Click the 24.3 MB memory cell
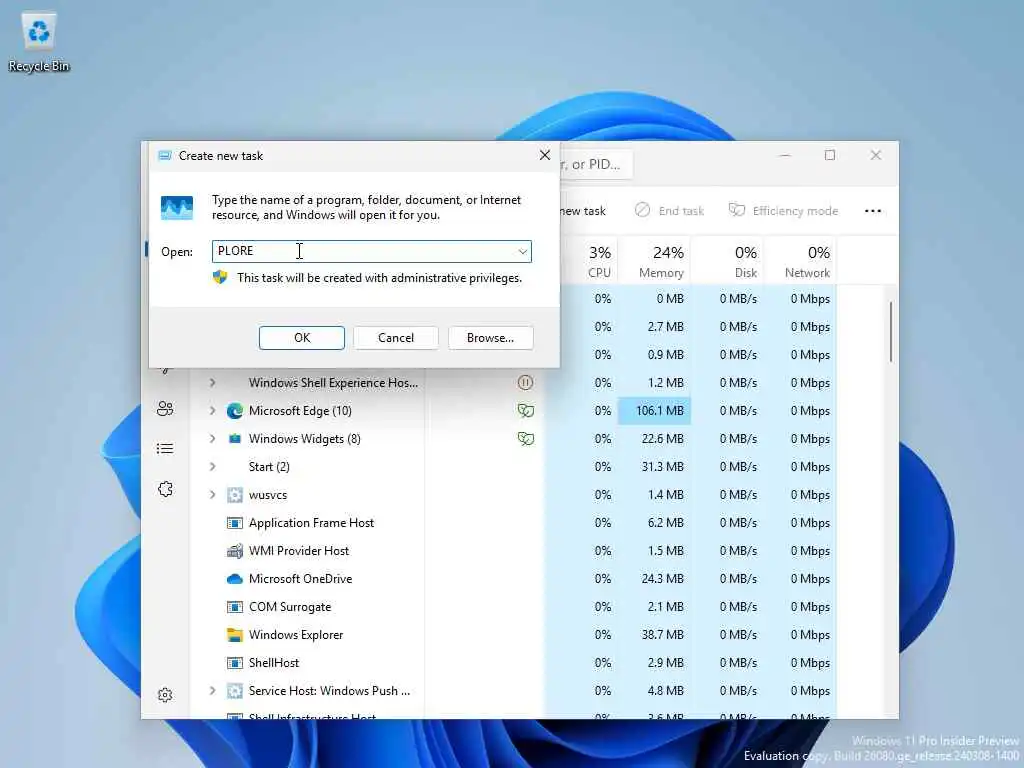Viewport: 1024px width, 768px height. coord(654,579)
